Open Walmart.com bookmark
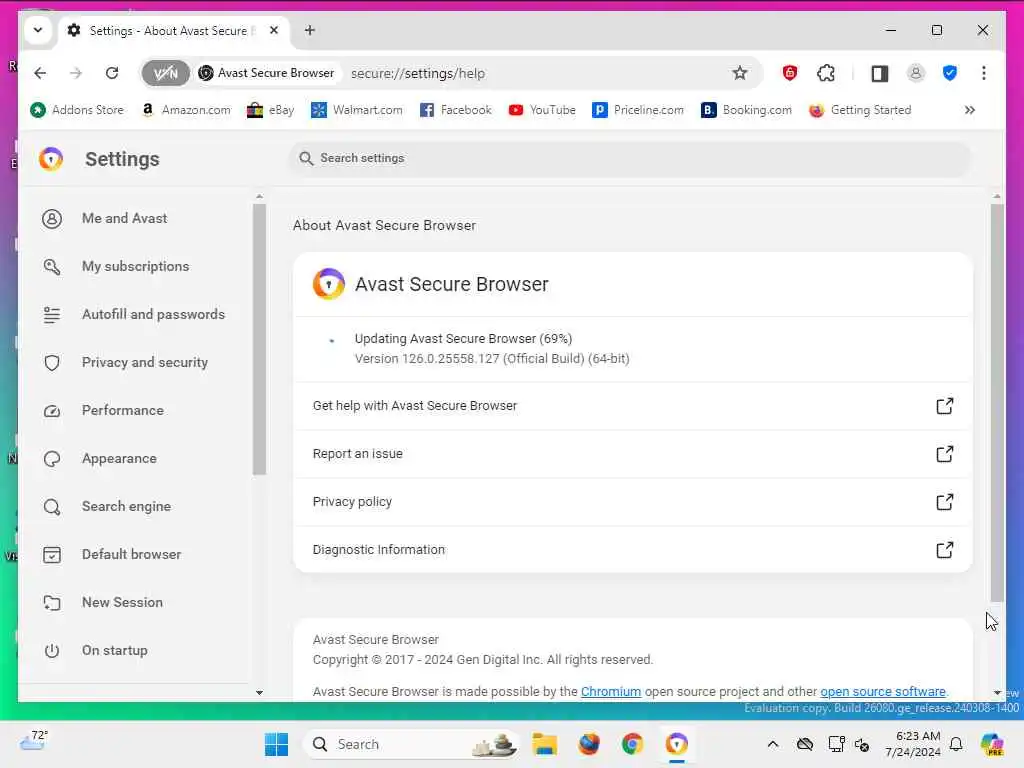This screenshot has height=768, width=1024. click(357, 110)
